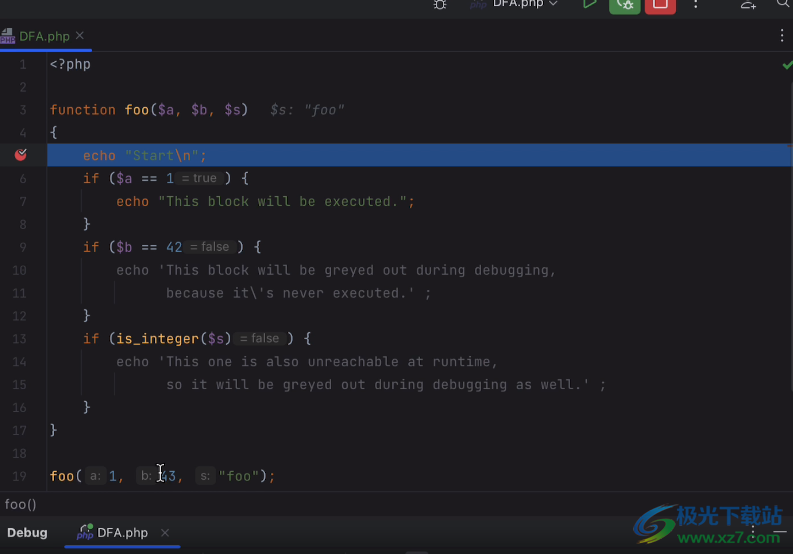Viewport: 793px width, 554px height.
Task: Click the '= false' hint after 42
Action: point(210,247)
